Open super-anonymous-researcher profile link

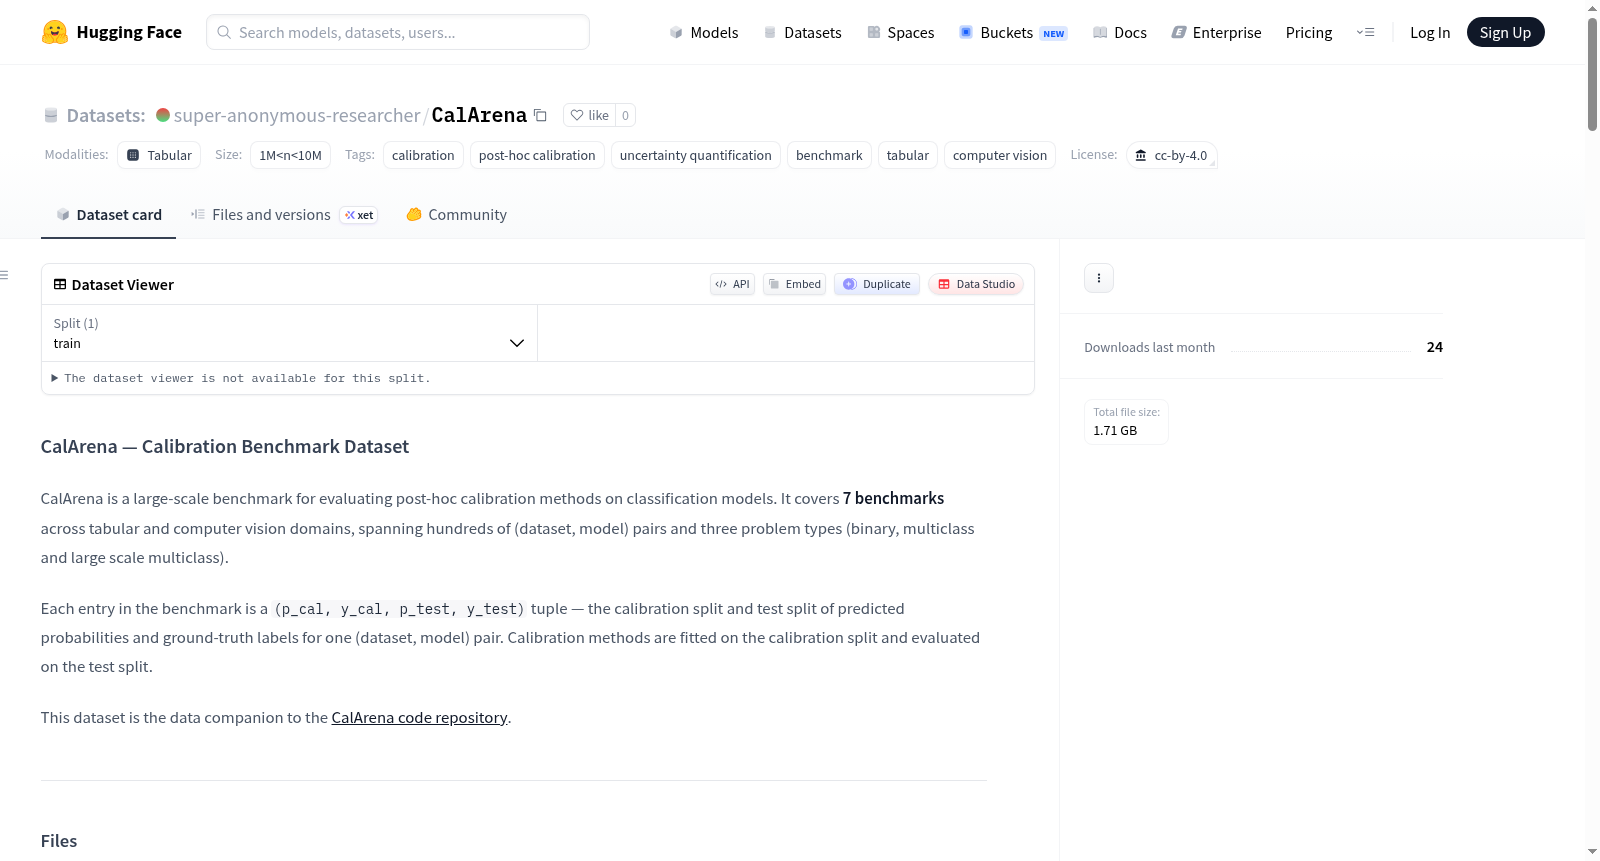click(x=297, y=115)
